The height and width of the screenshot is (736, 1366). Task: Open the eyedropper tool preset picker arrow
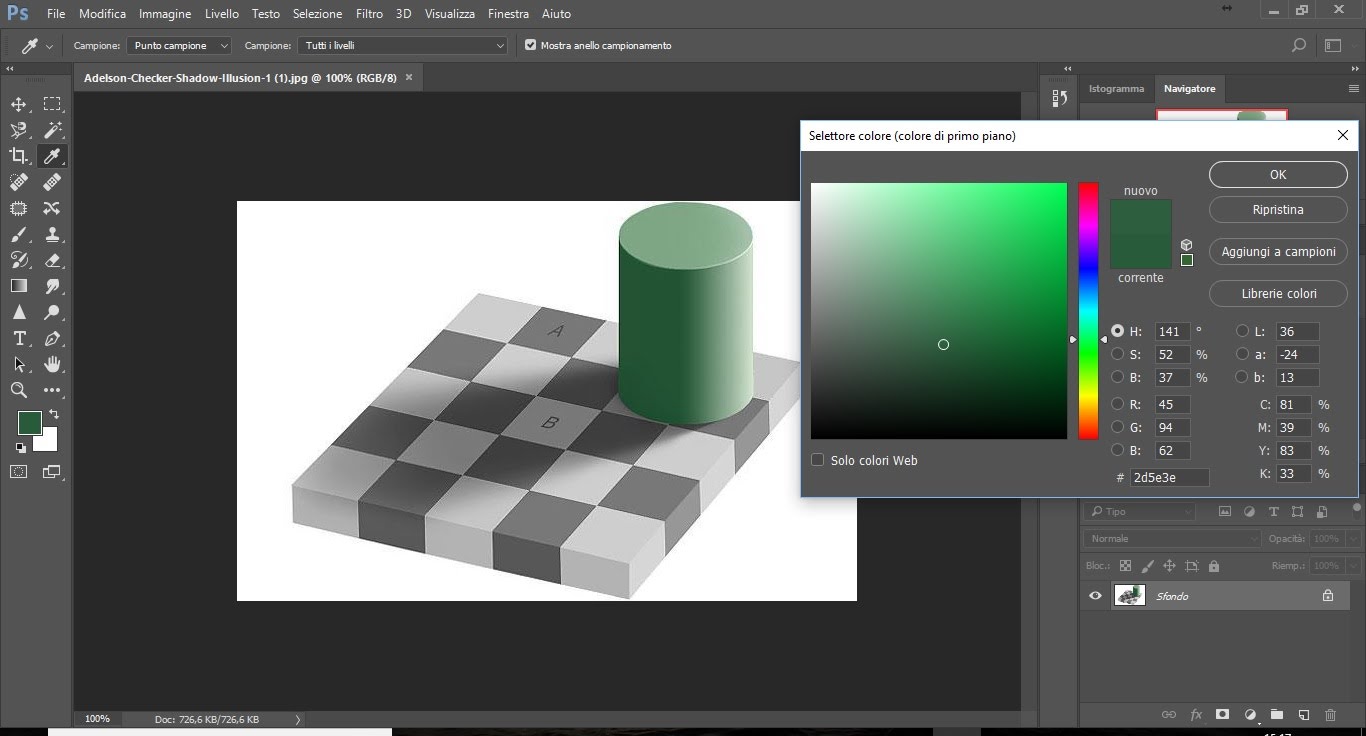(x=49, y=46)
